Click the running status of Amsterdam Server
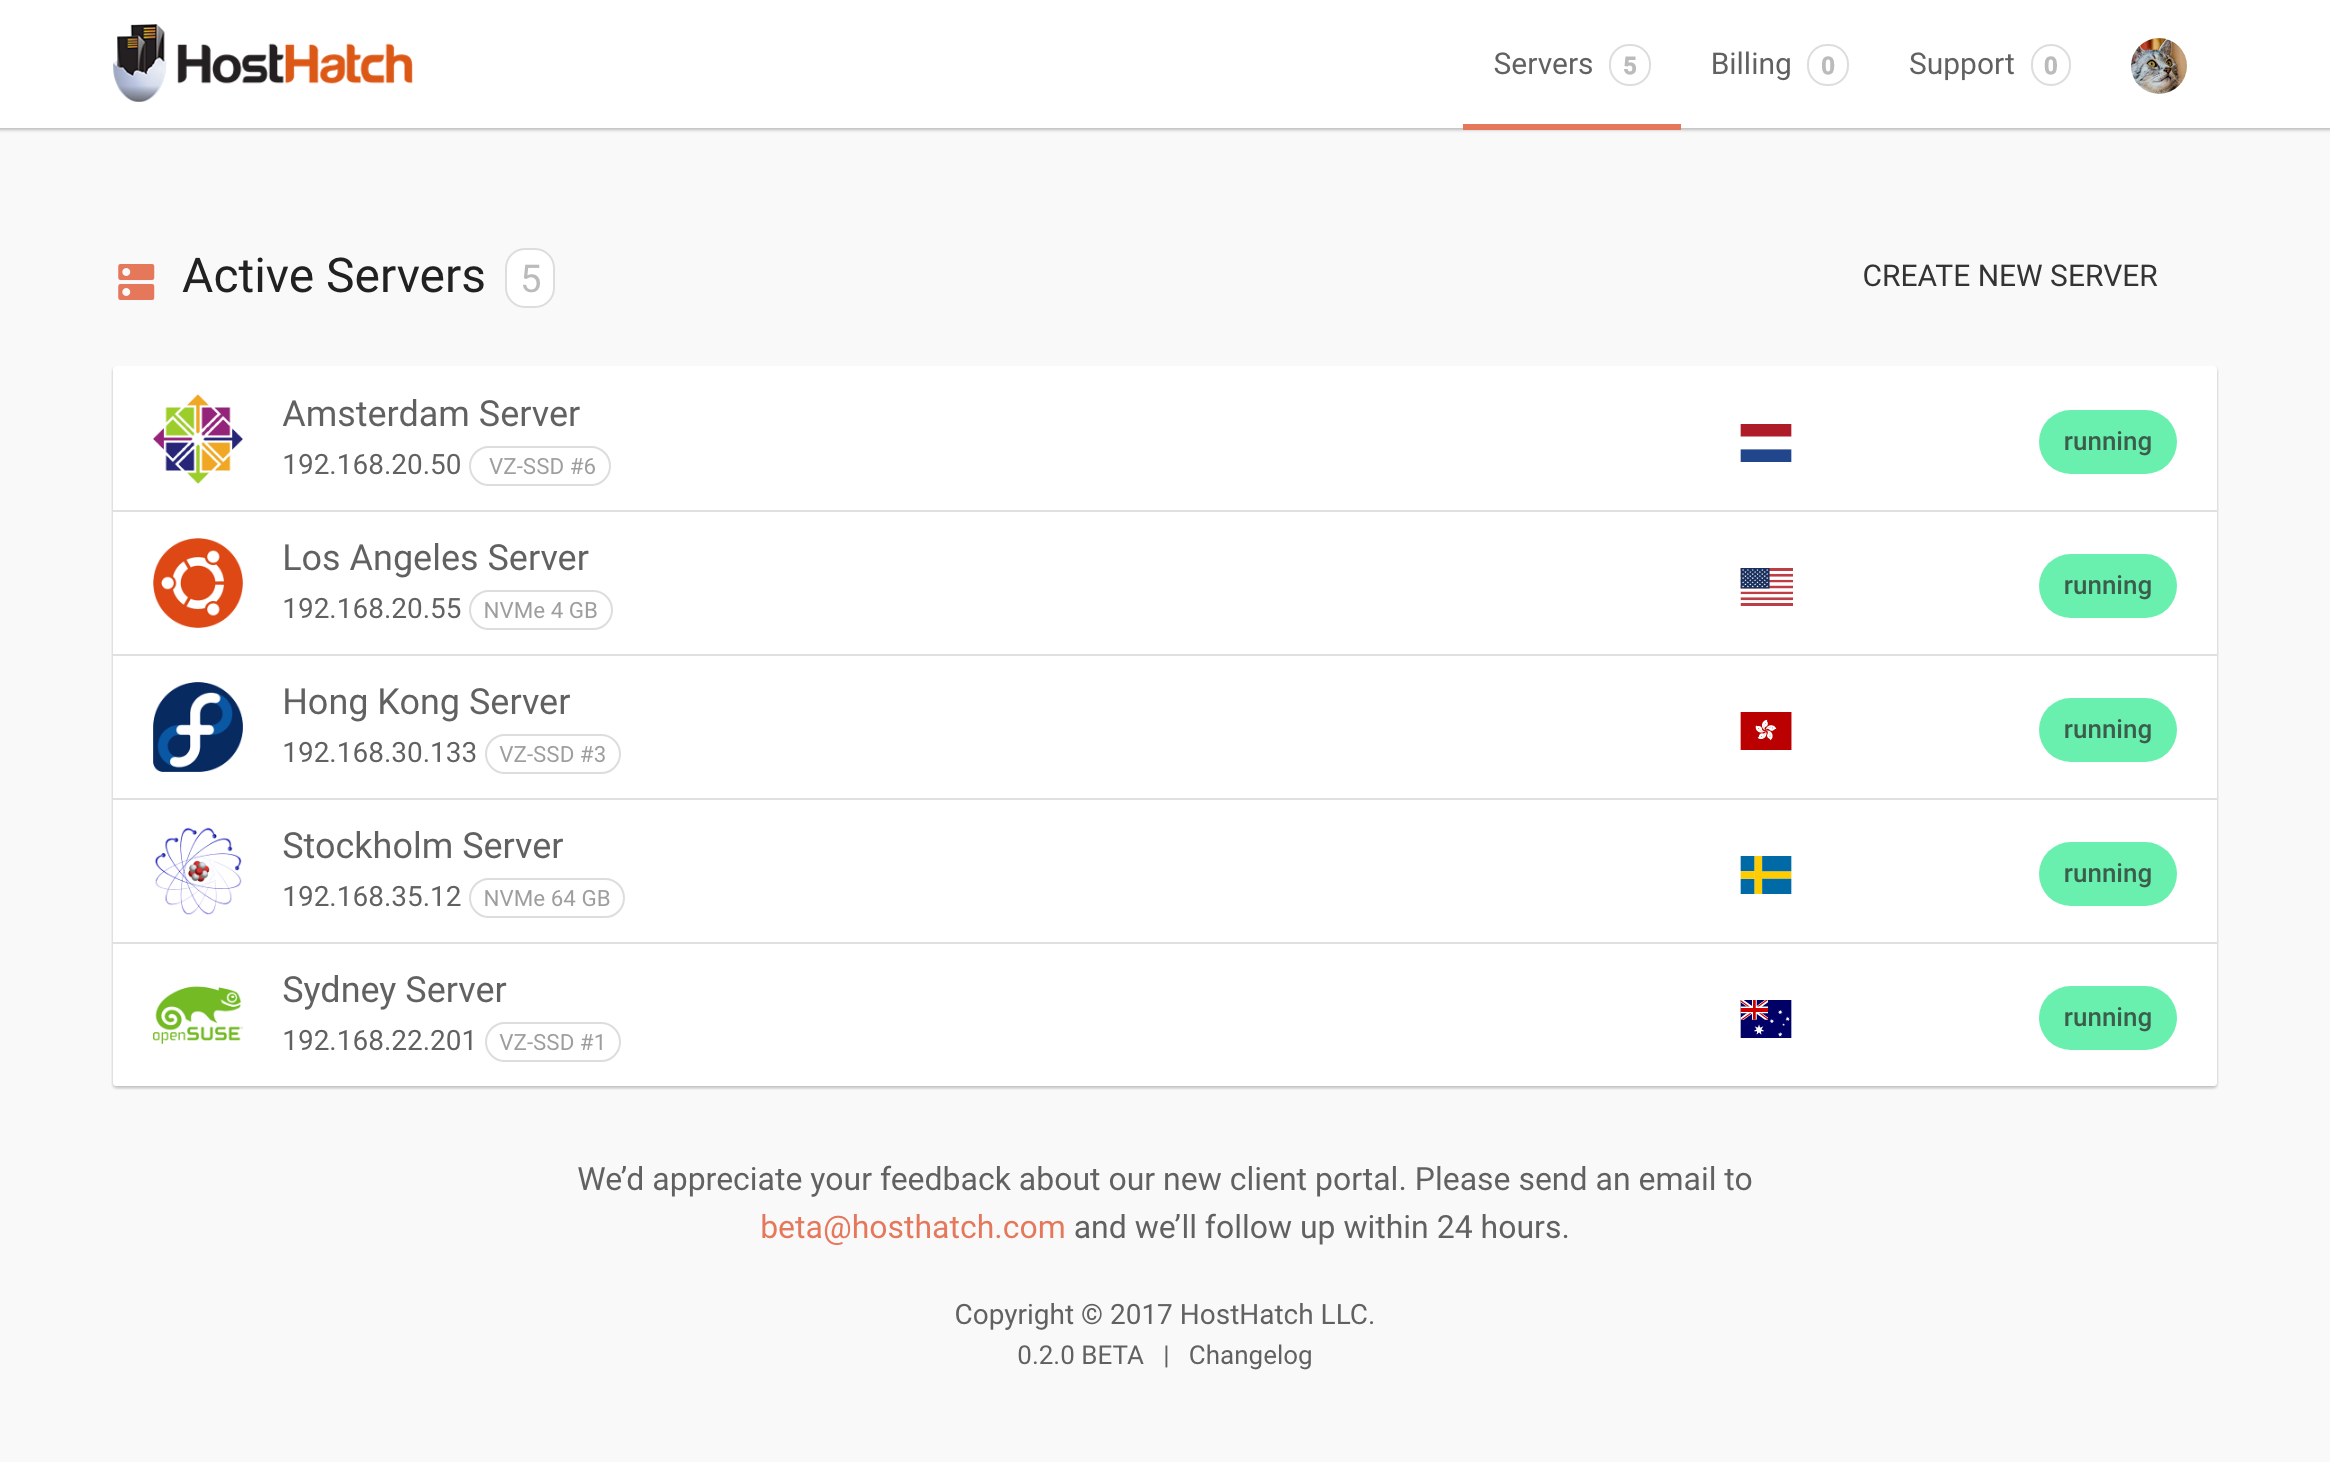Image resolution: width=2330 pixels, height=1462 pixels. click(x=2107, y=442)
